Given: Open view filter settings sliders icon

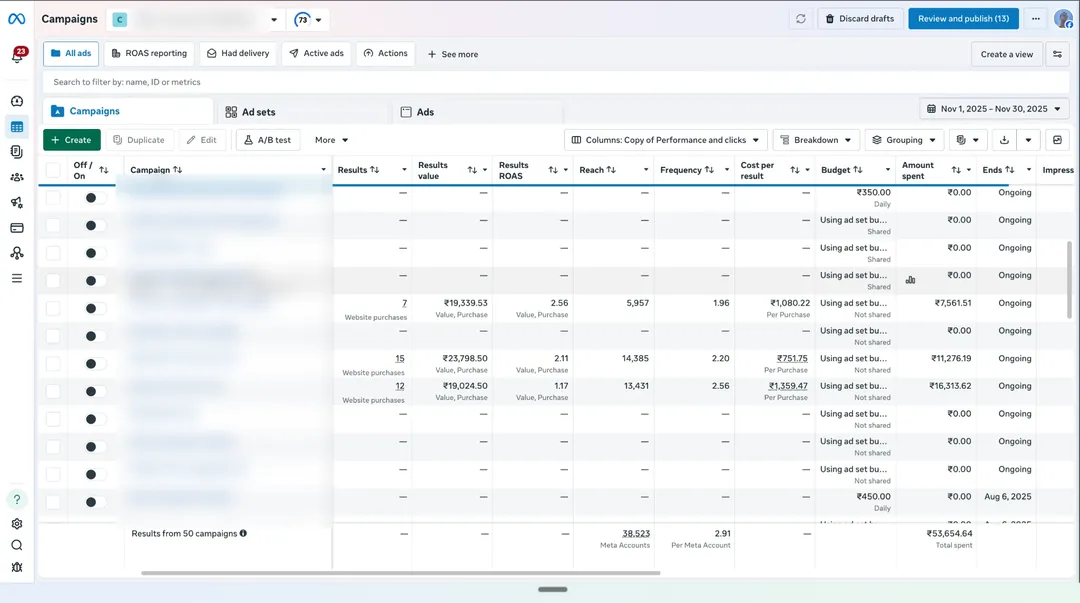Looking at the screenshot, I should click(1057, 54).
